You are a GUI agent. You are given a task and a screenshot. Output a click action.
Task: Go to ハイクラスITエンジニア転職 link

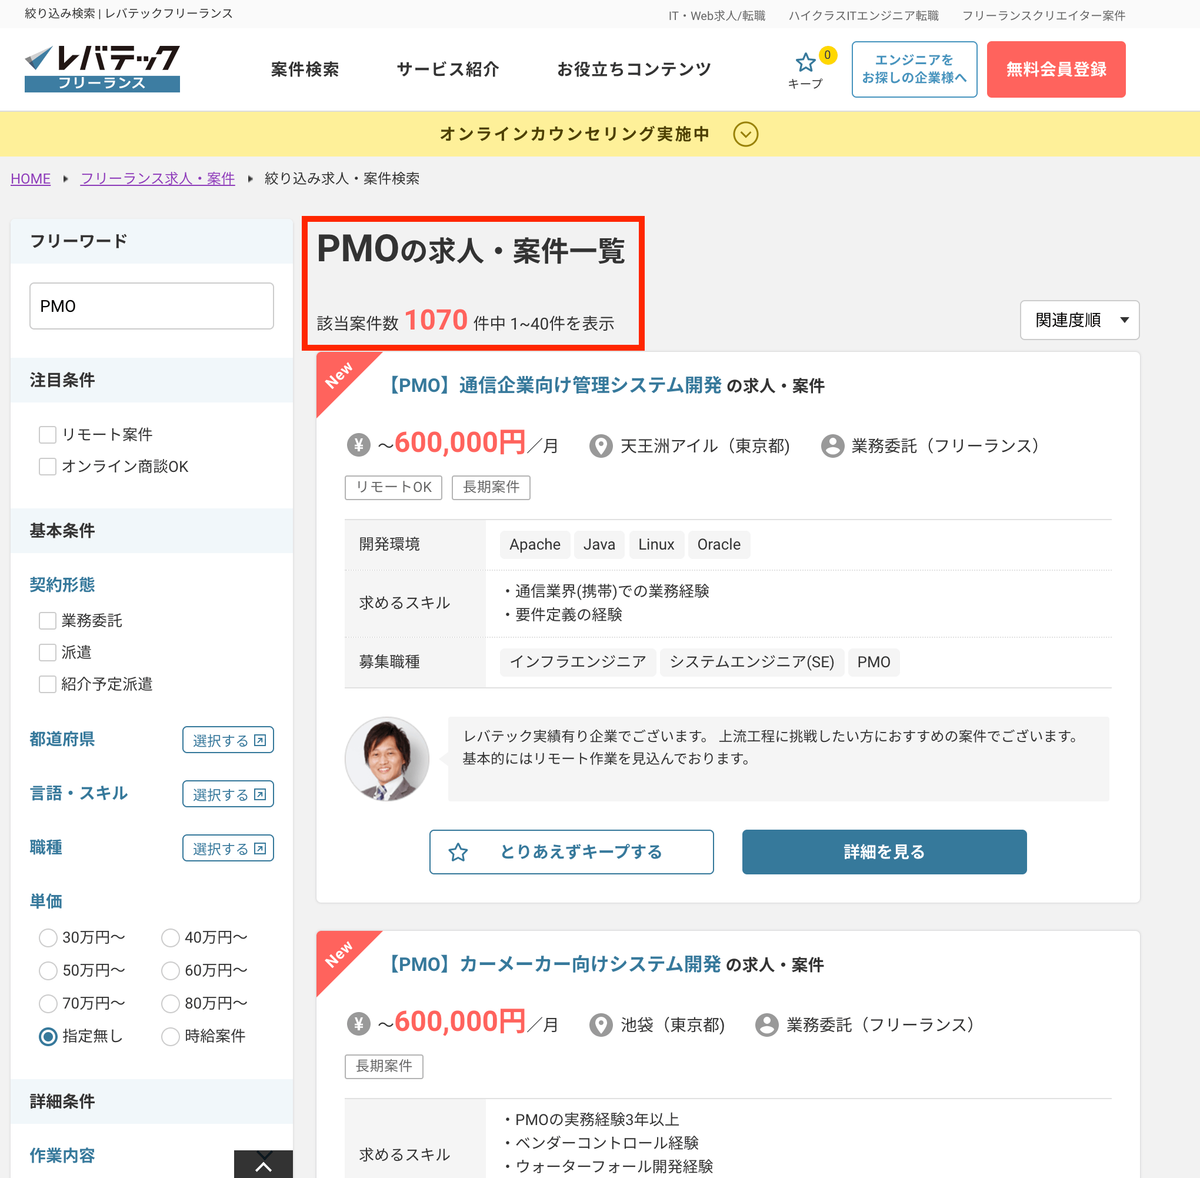(864, 15)
